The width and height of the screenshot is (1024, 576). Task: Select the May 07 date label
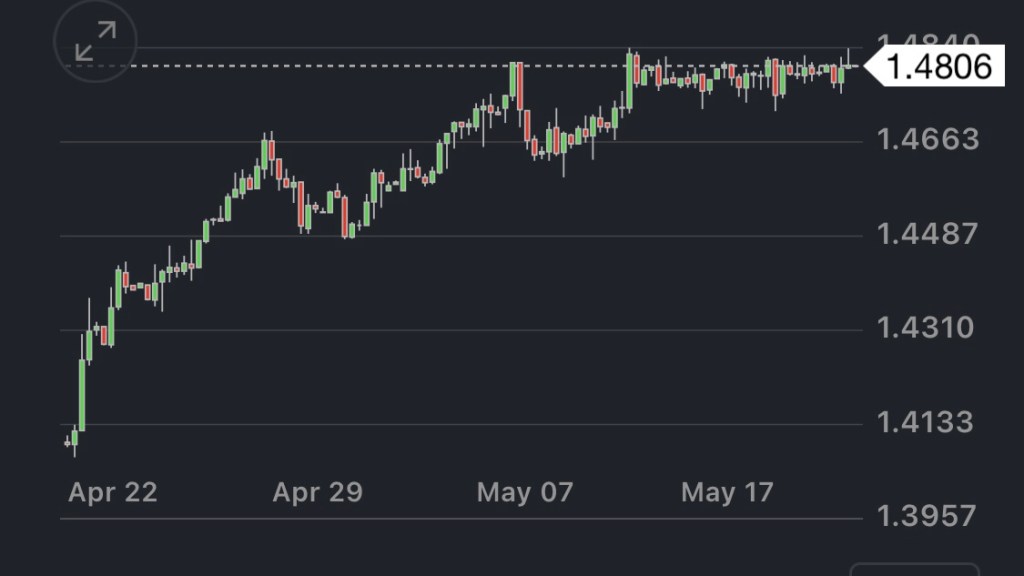[x=525, y=492]
